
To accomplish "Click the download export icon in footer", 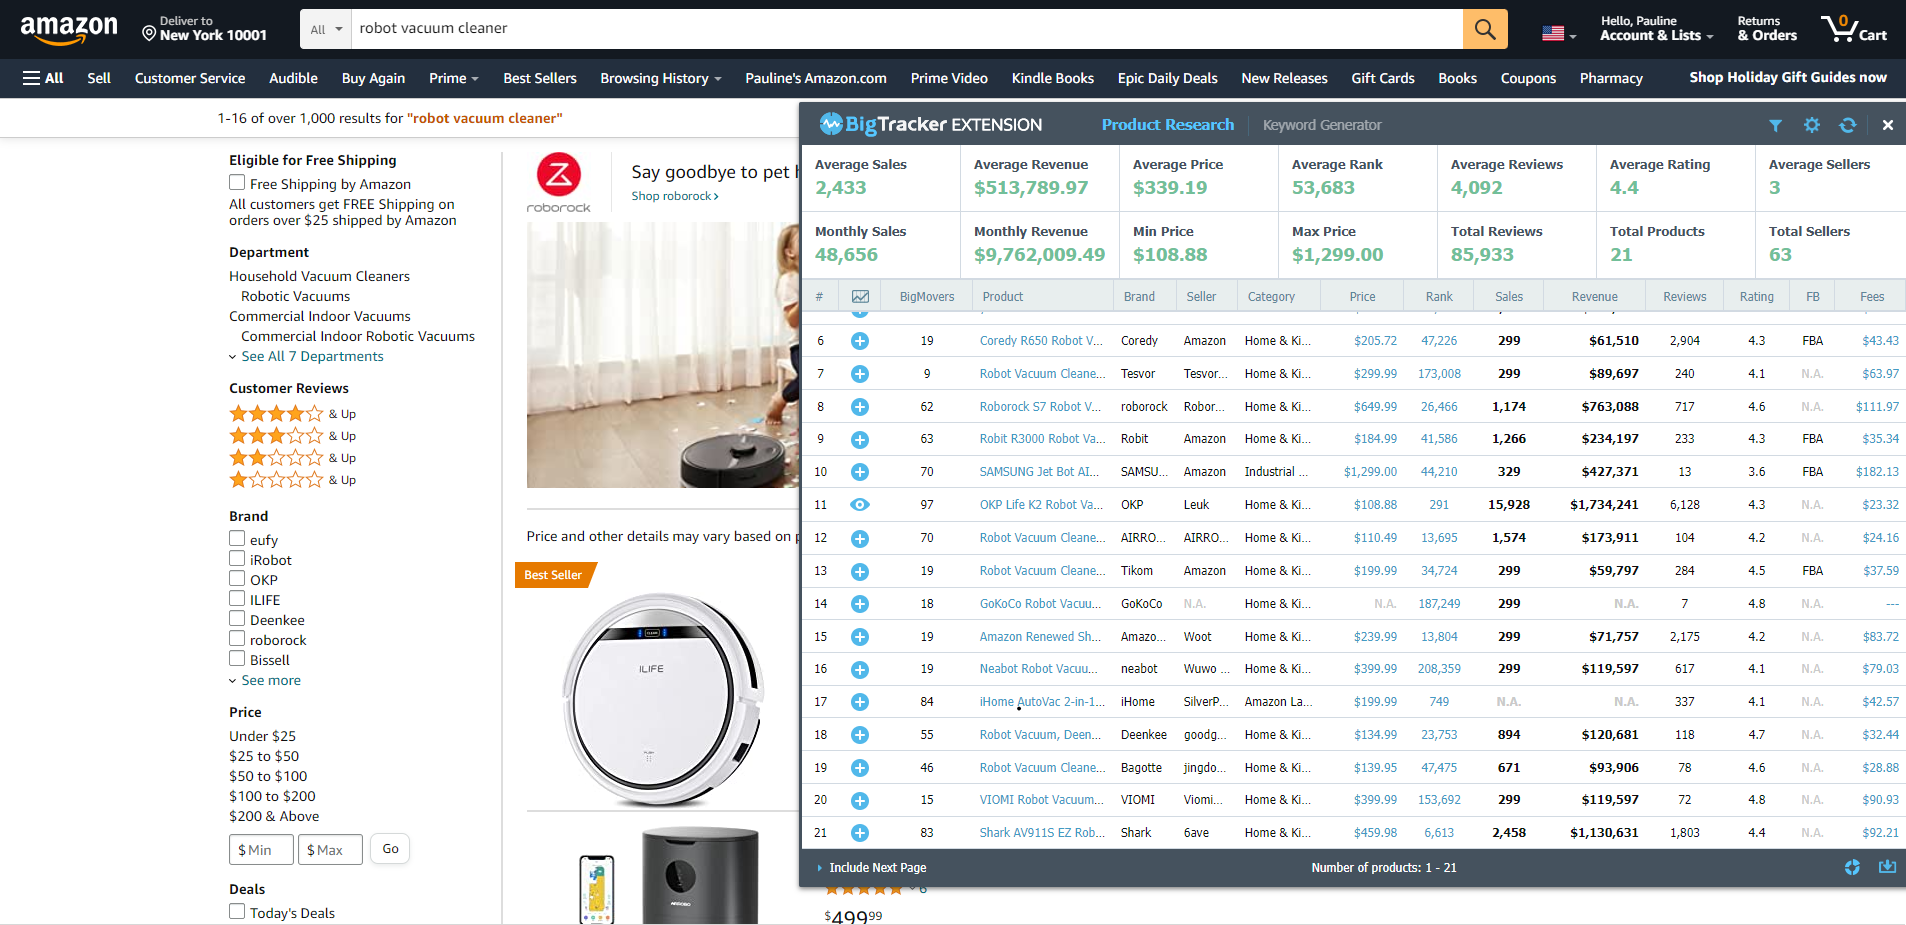I will (1887, 867).
